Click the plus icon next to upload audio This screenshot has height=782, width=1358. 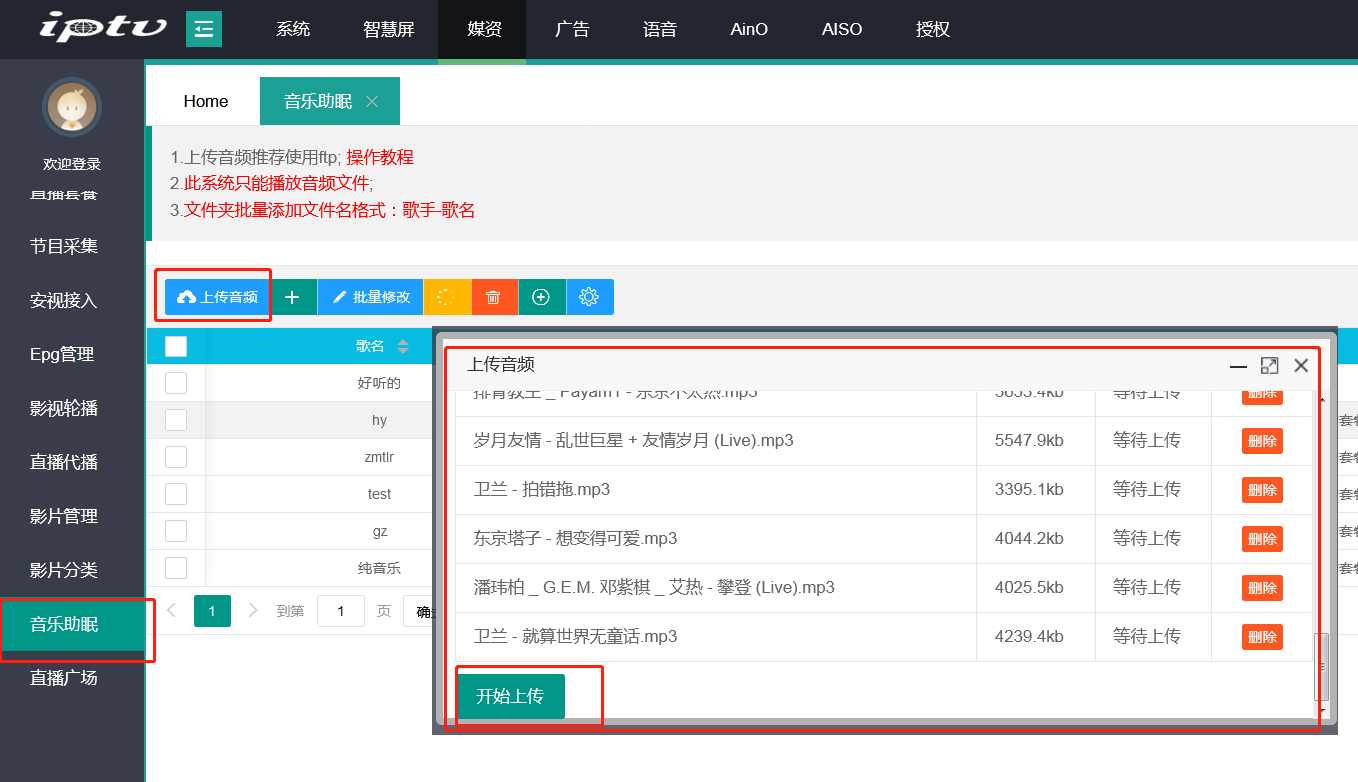[x=293, y=297]
